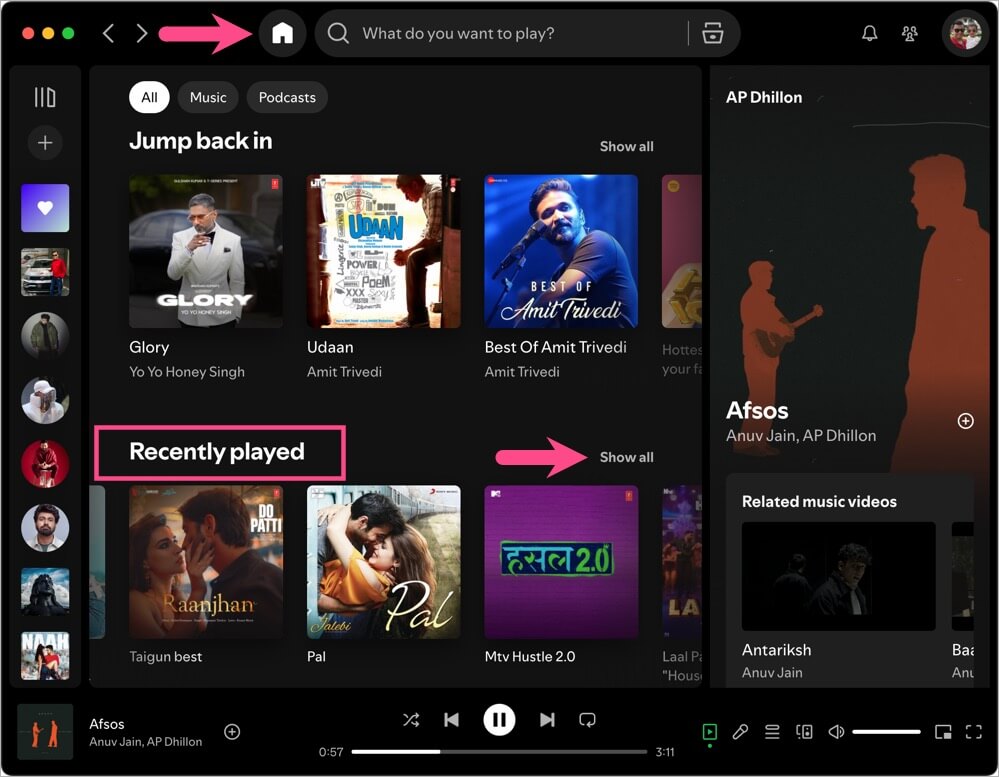Add Afsos to library from player bar

(x=232, y=732)
